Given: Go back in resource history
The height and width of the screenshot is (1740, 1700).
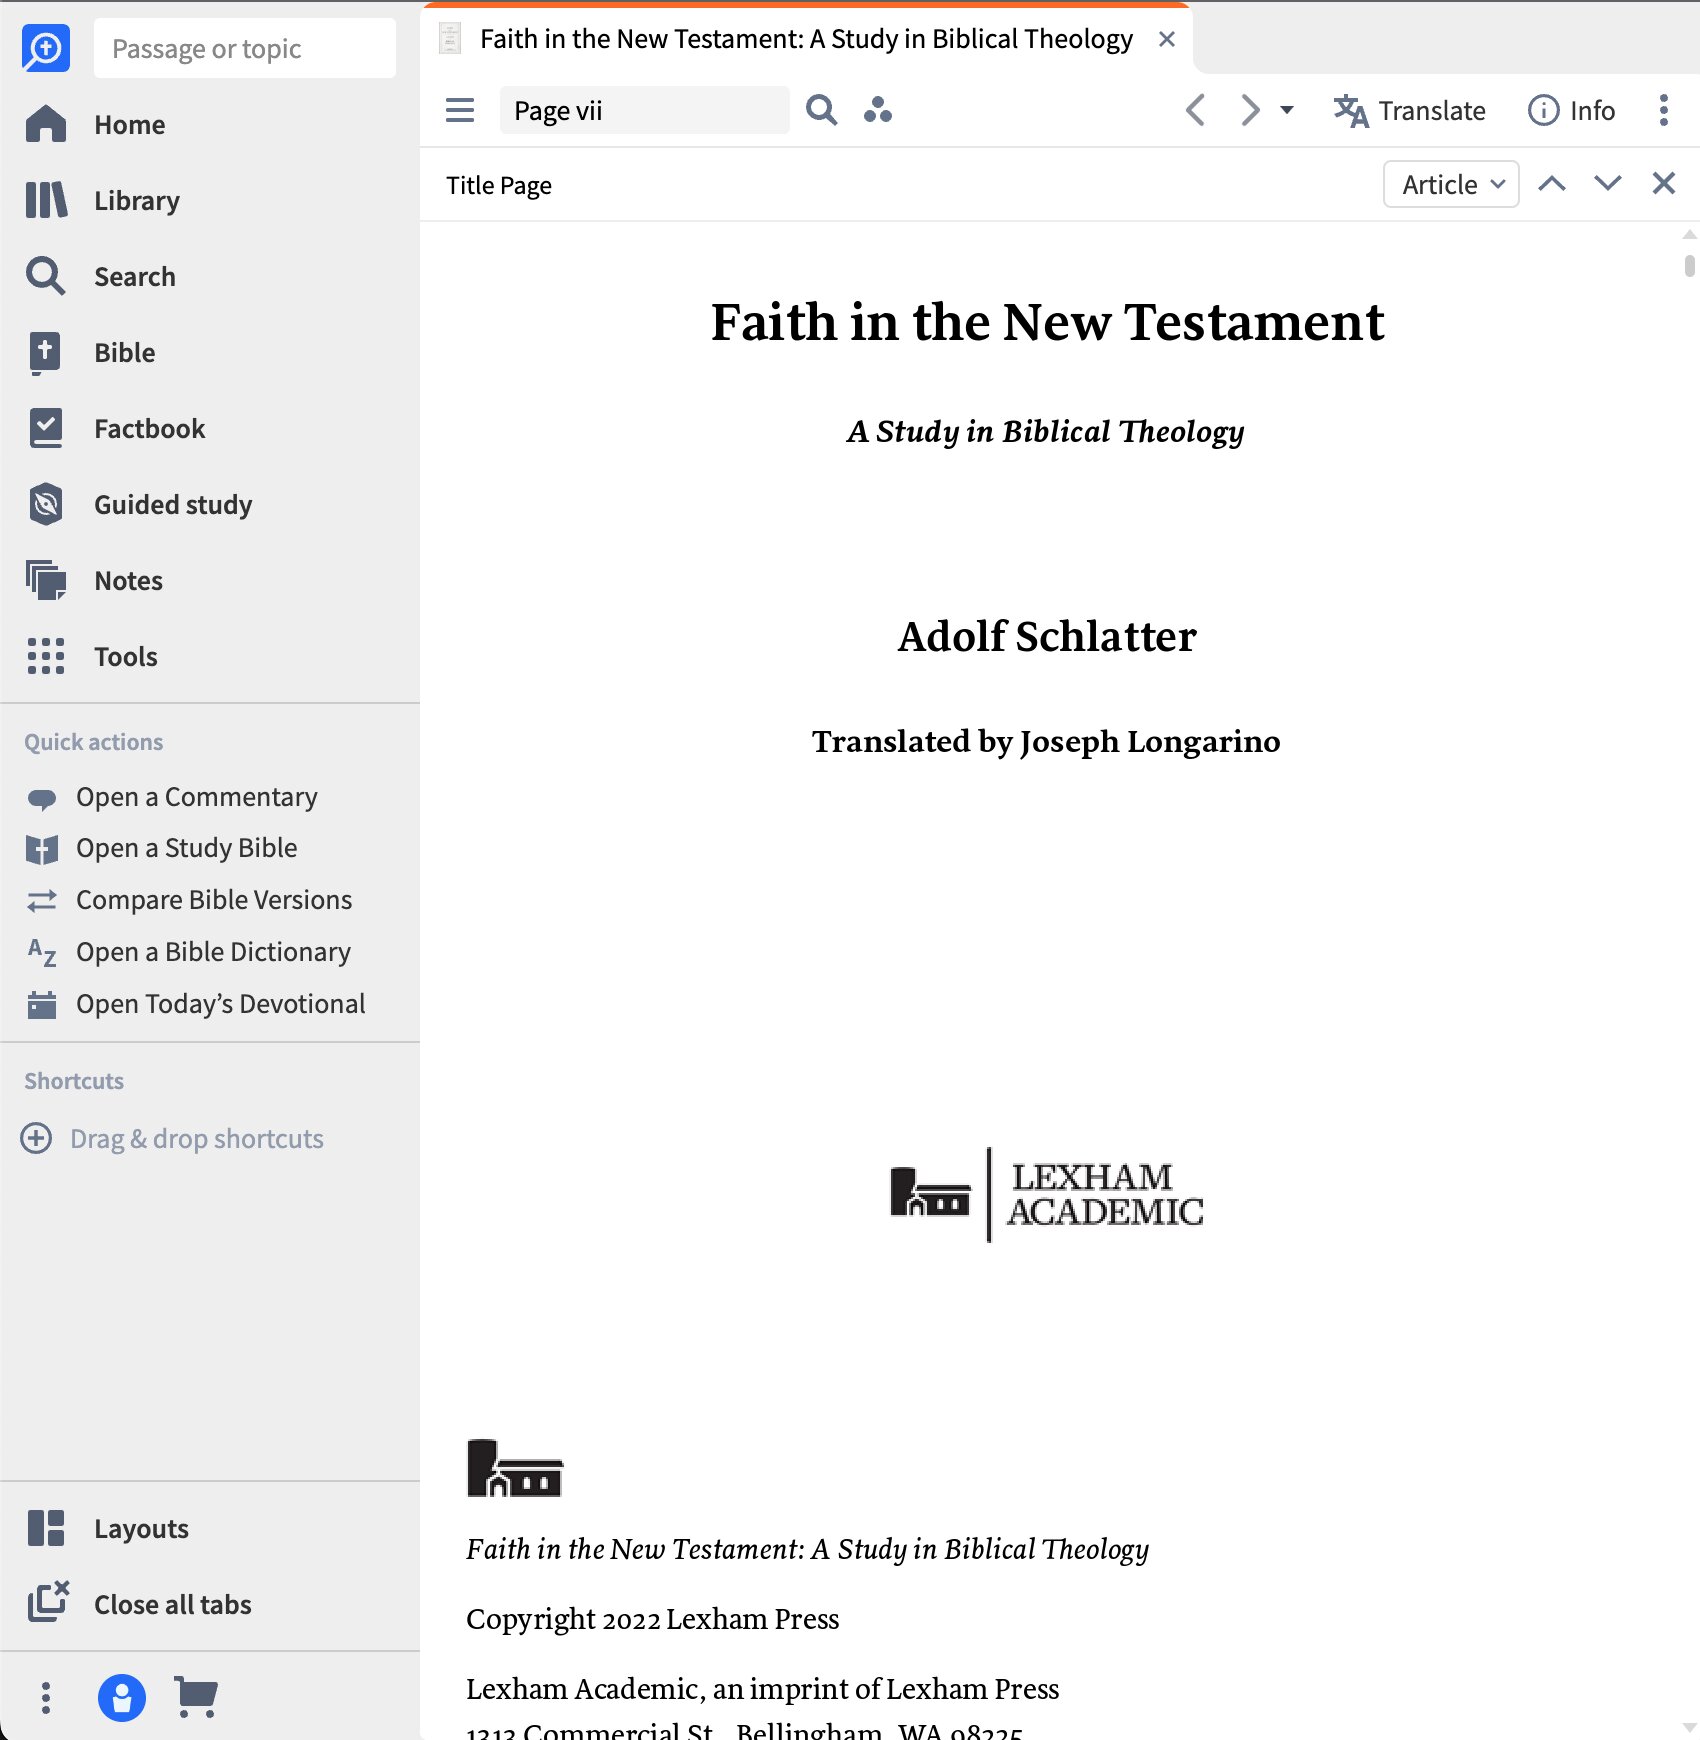Looking at the screenshot, I should click(x=1196, y=110).
